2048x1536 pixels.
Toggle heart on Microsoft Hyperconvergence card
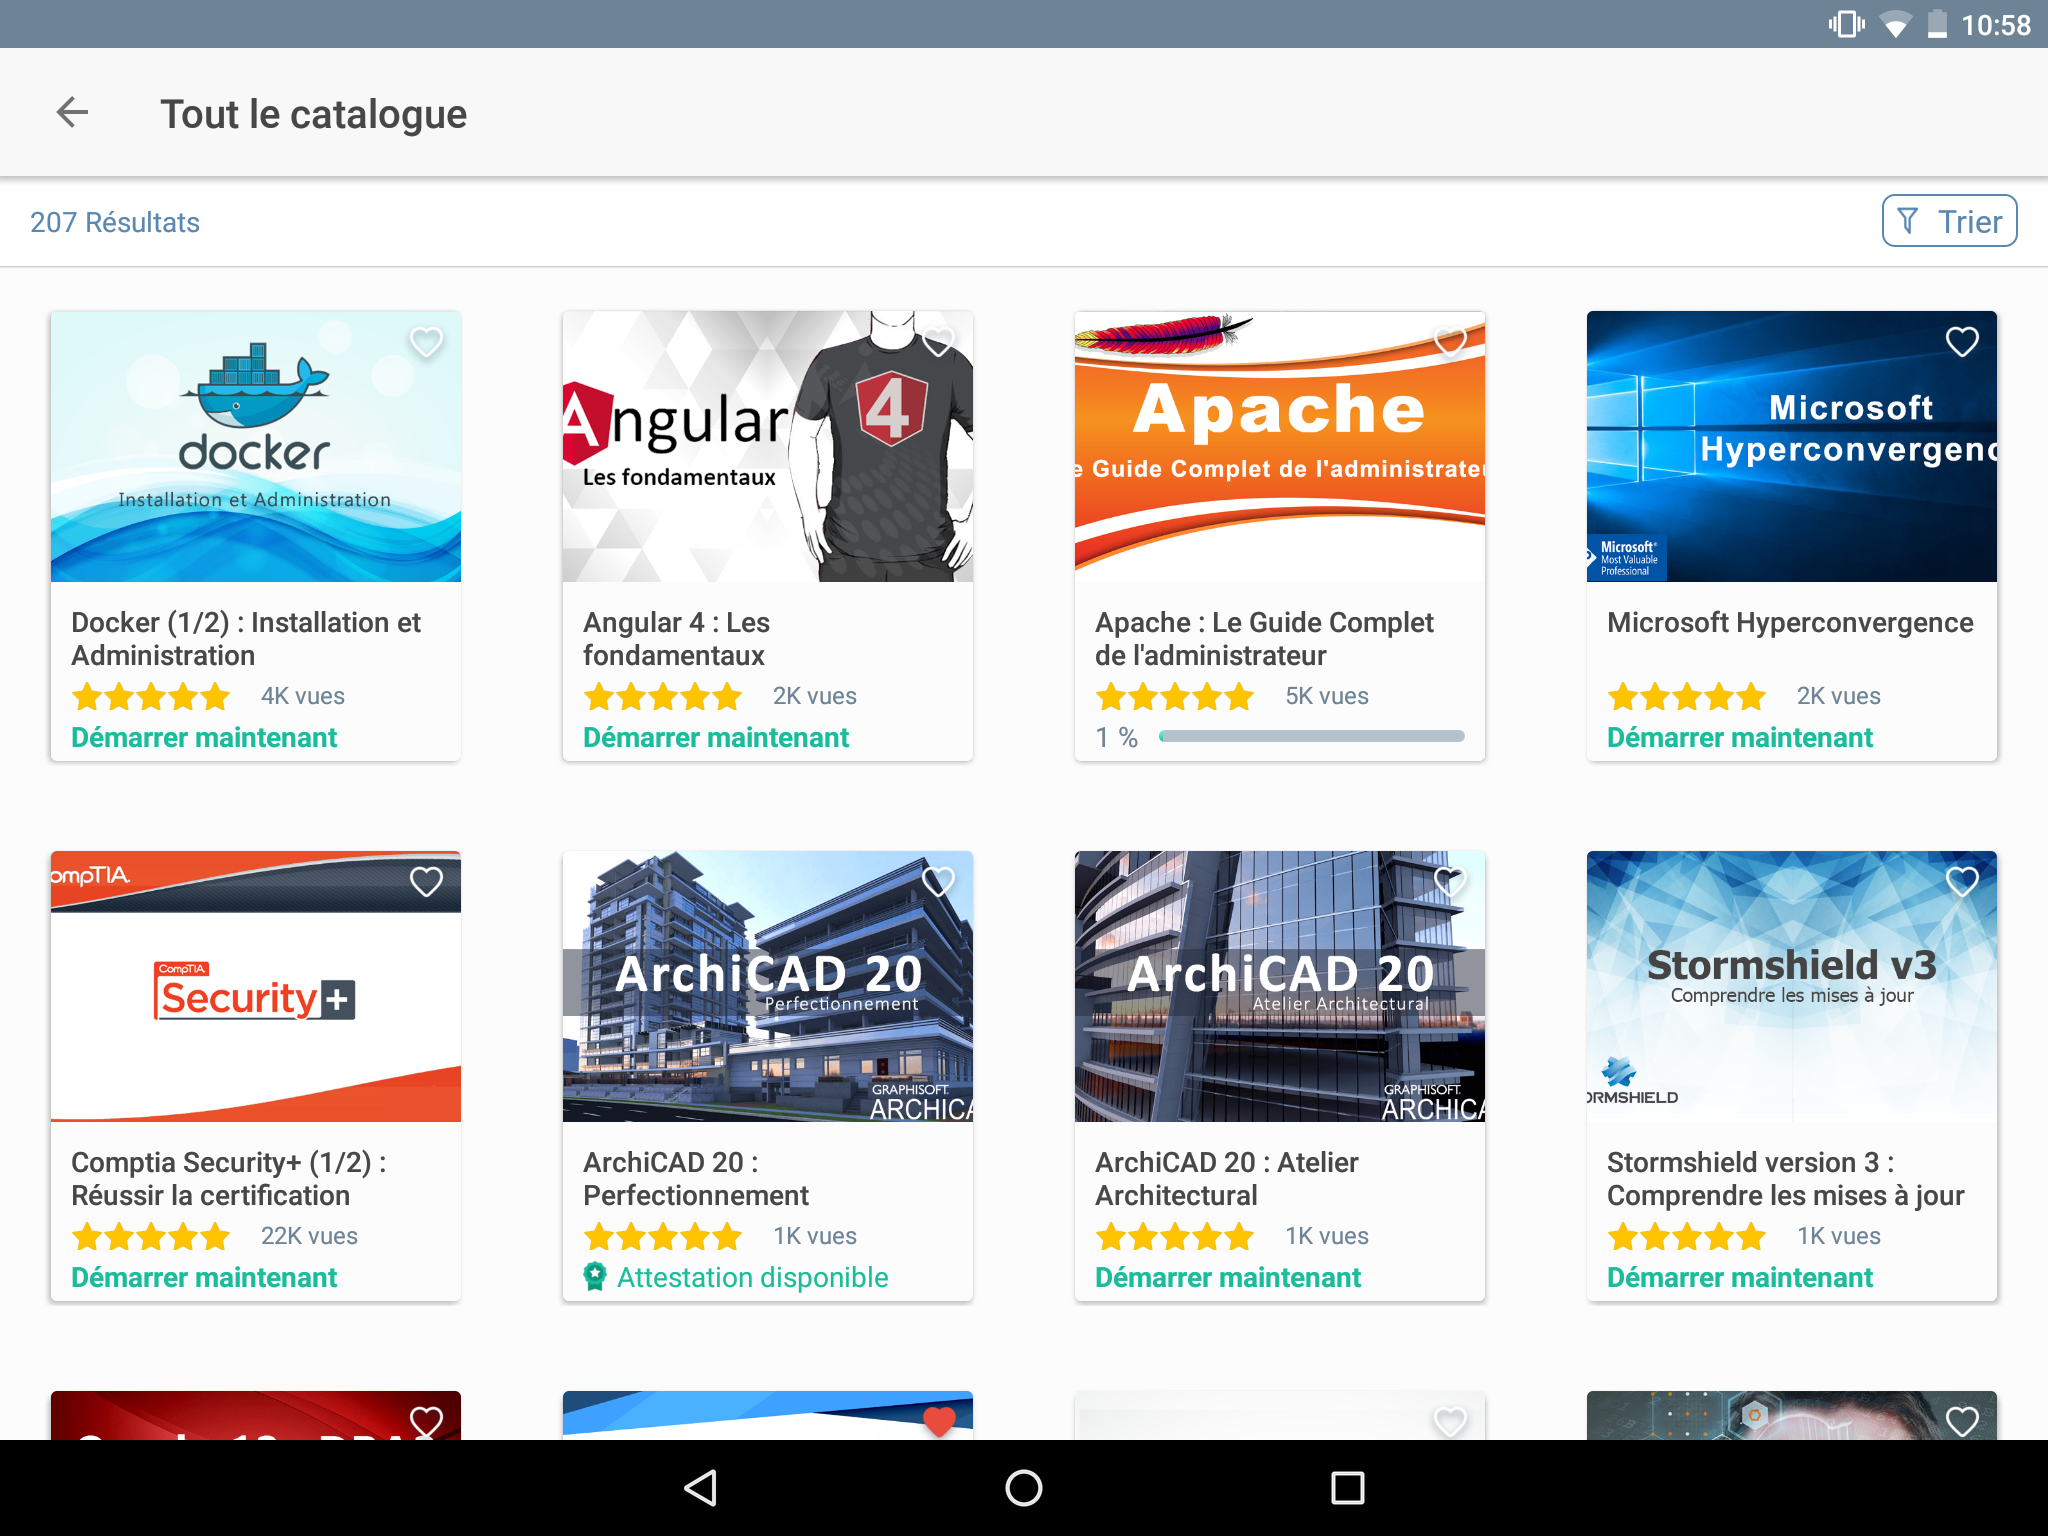[1962, 342]
